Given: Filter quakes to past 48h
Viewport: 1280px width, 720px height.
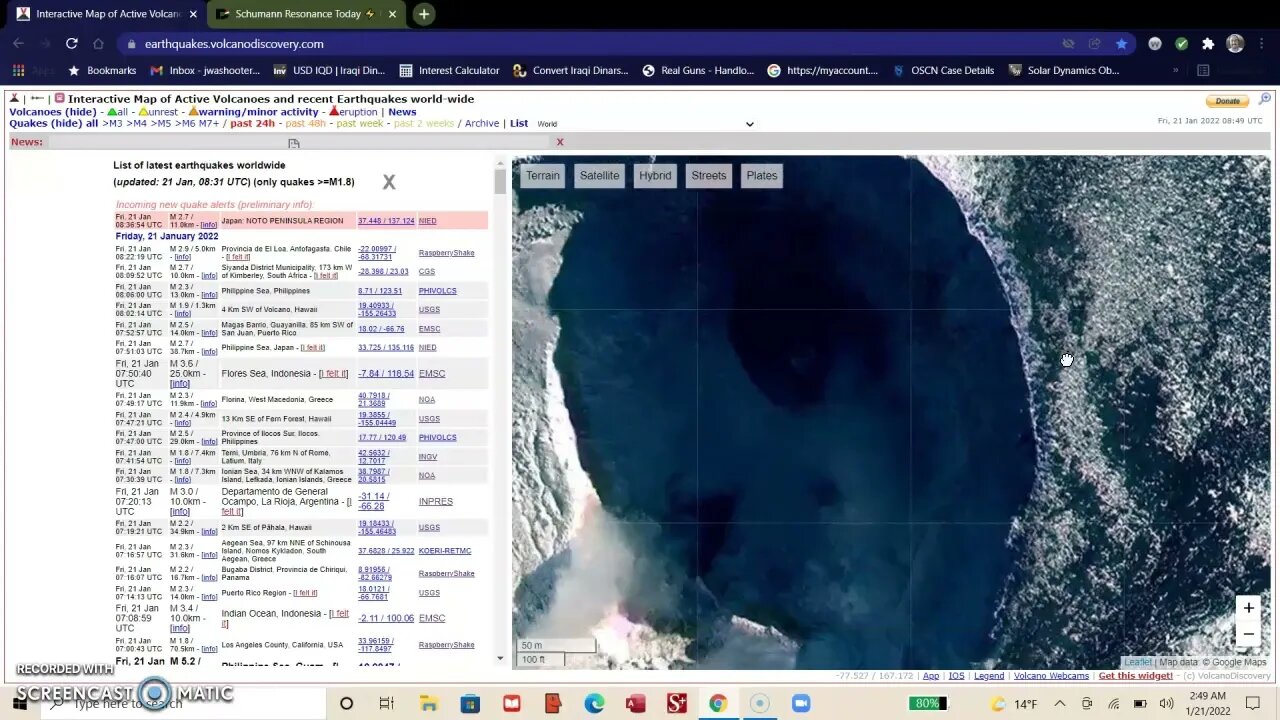Looking at the screenshot, I should [305, 124].
